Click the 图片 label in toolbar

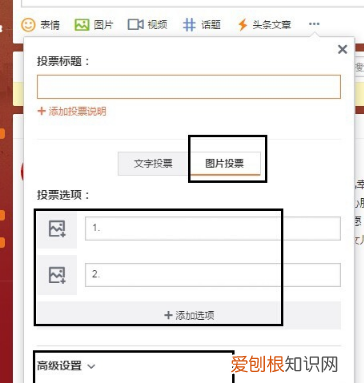click(x=103, y=25)
